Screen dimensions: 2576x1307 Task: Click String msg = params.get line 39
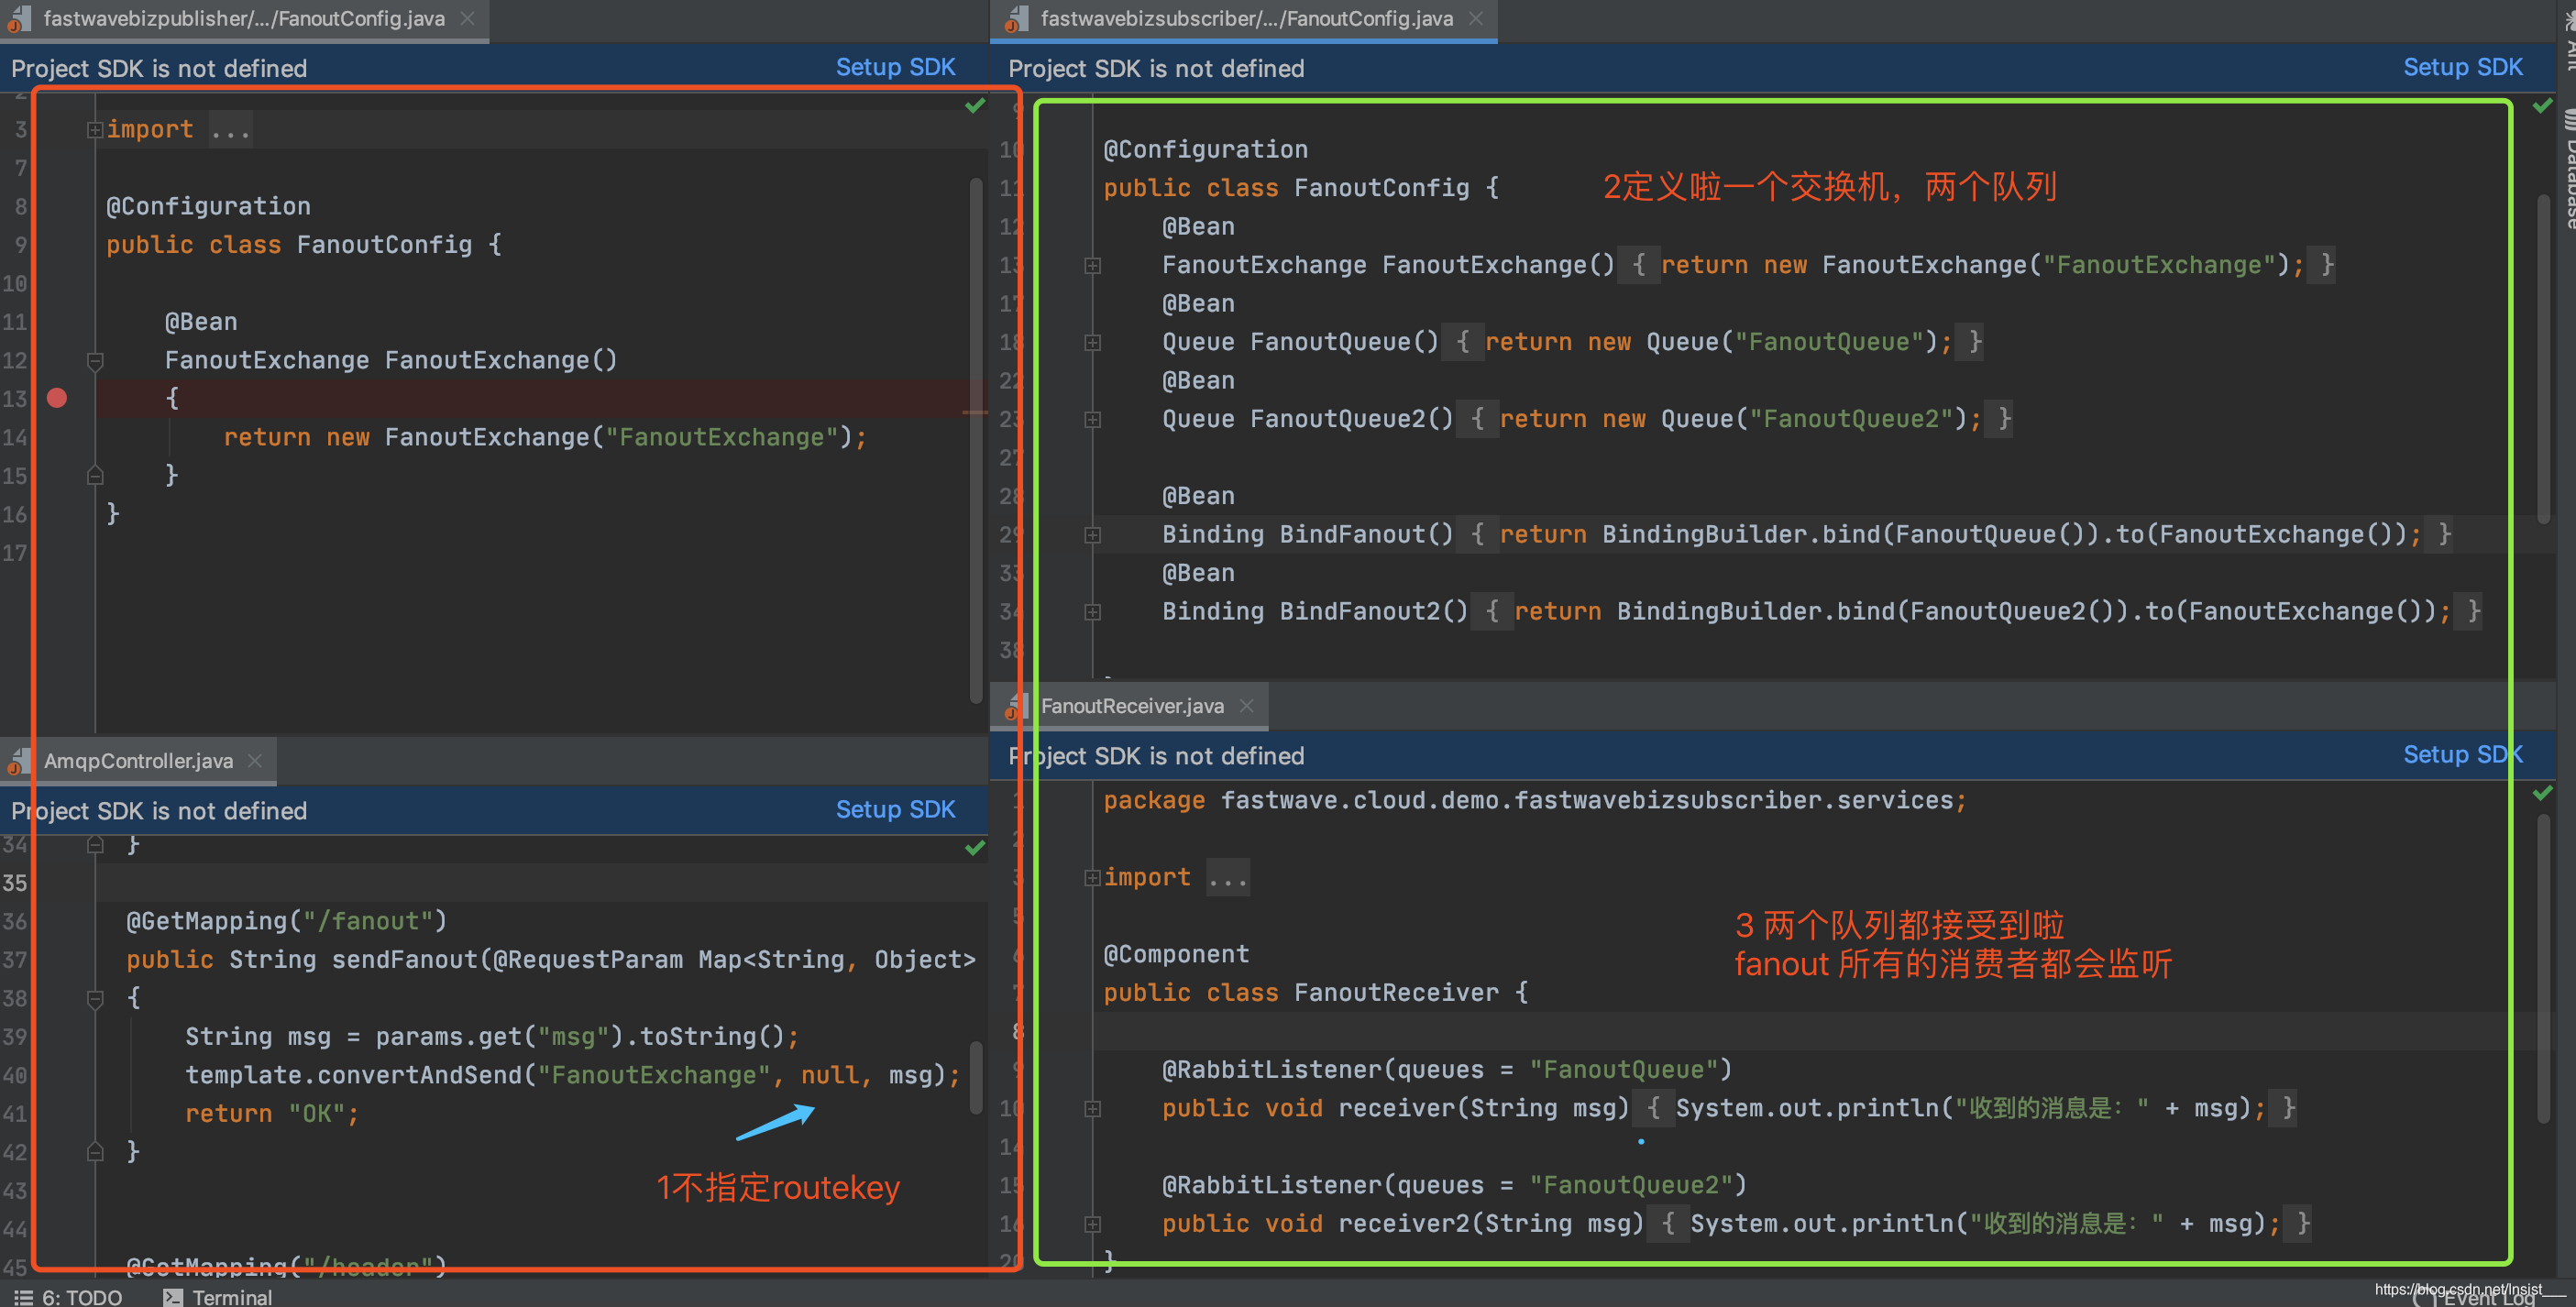(491, 1036)
